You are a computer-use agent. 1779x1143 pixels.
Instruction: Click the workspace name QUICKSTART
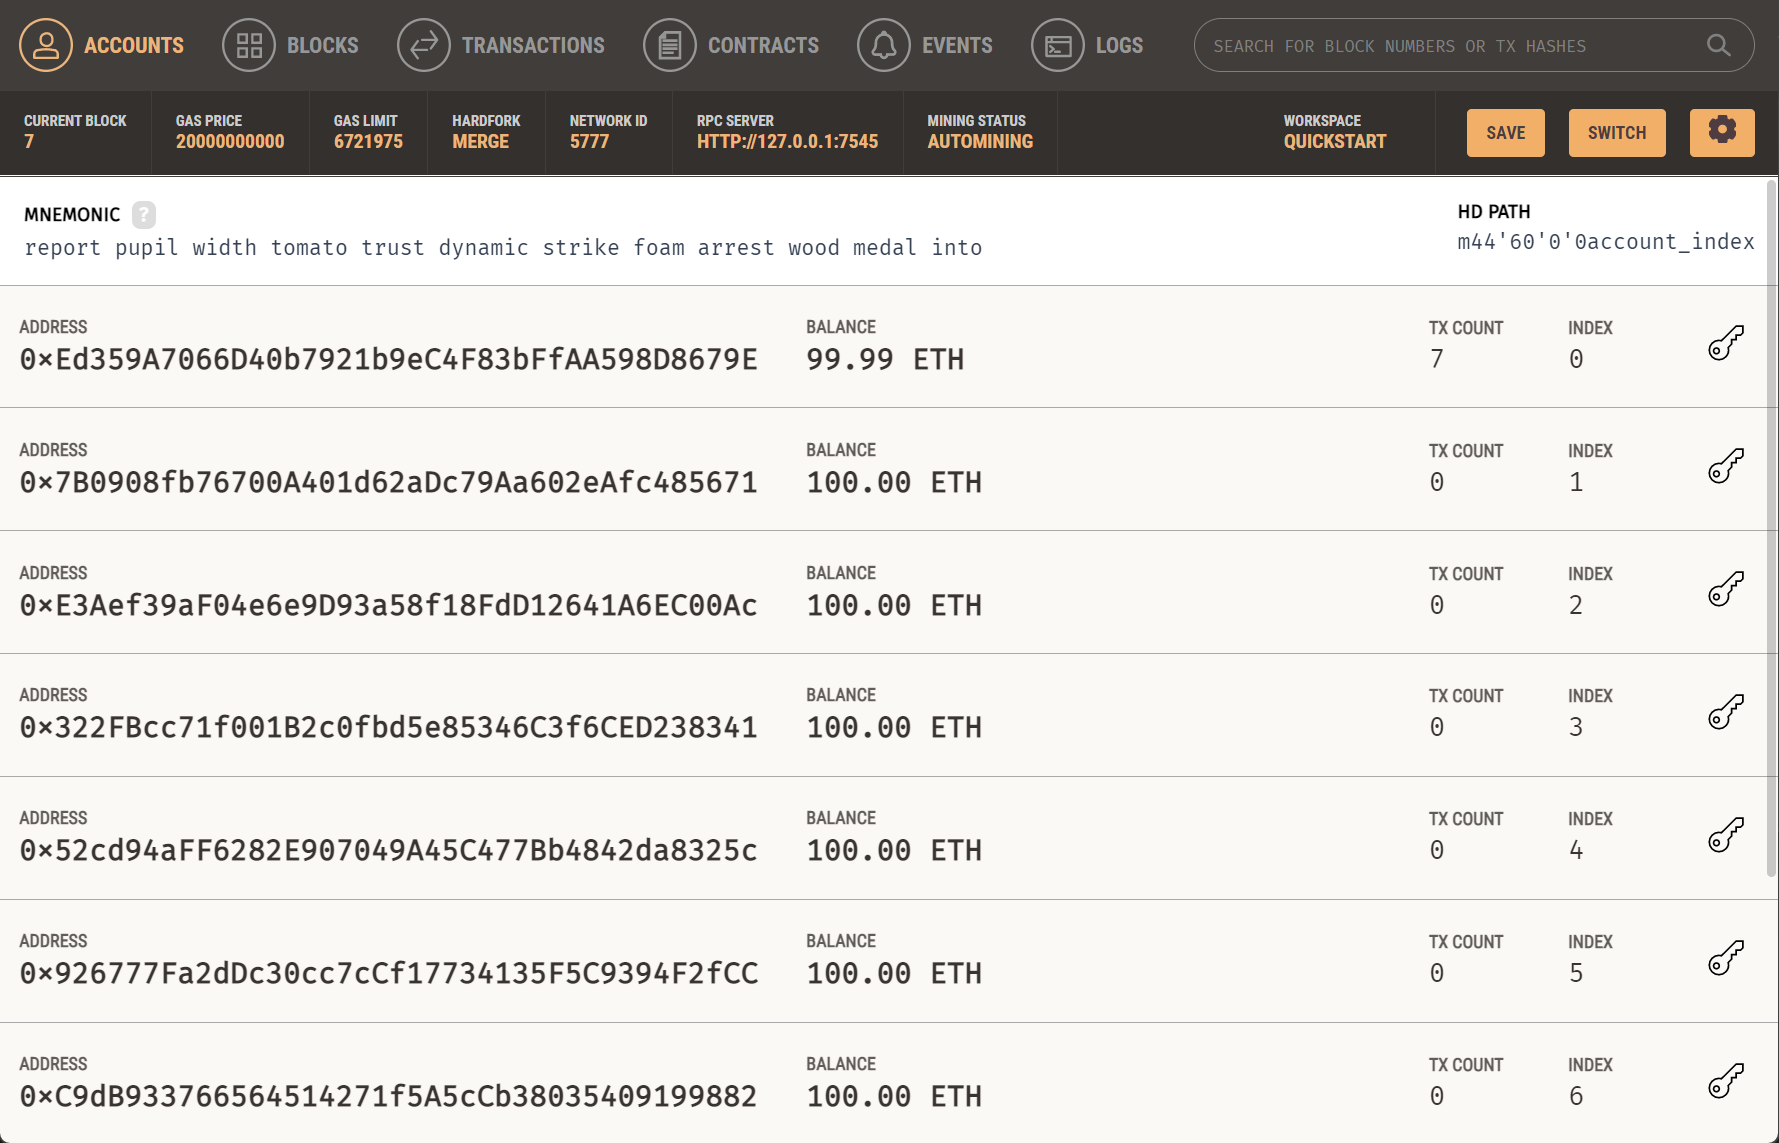pyautogui.click(x=1335, y=142)
